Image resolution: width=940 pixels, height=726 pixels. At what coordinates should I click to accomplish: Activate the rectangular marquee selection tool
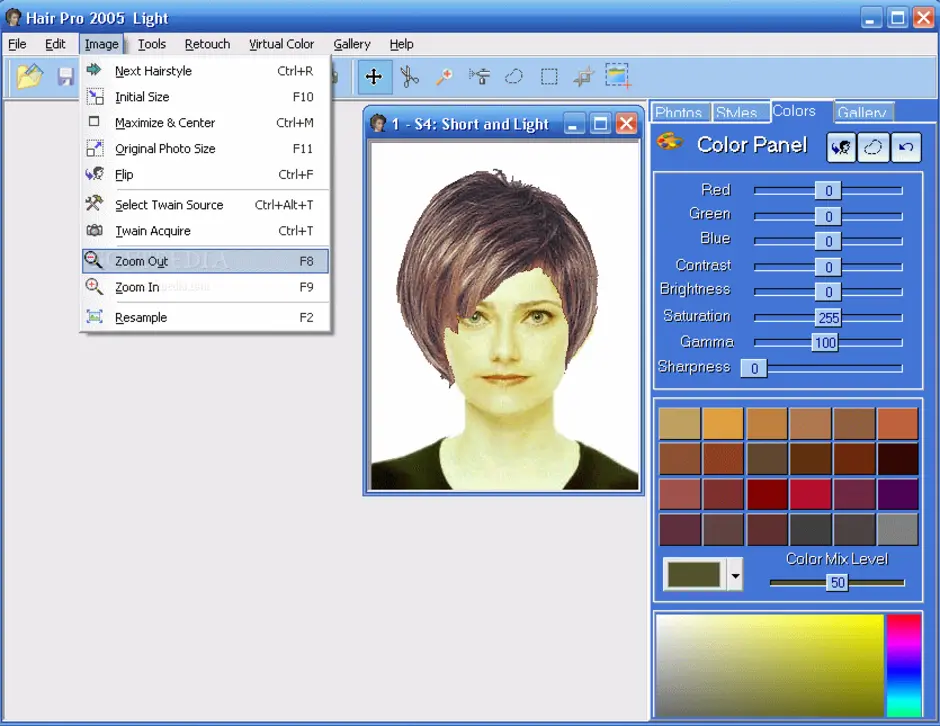coord(549,77)
